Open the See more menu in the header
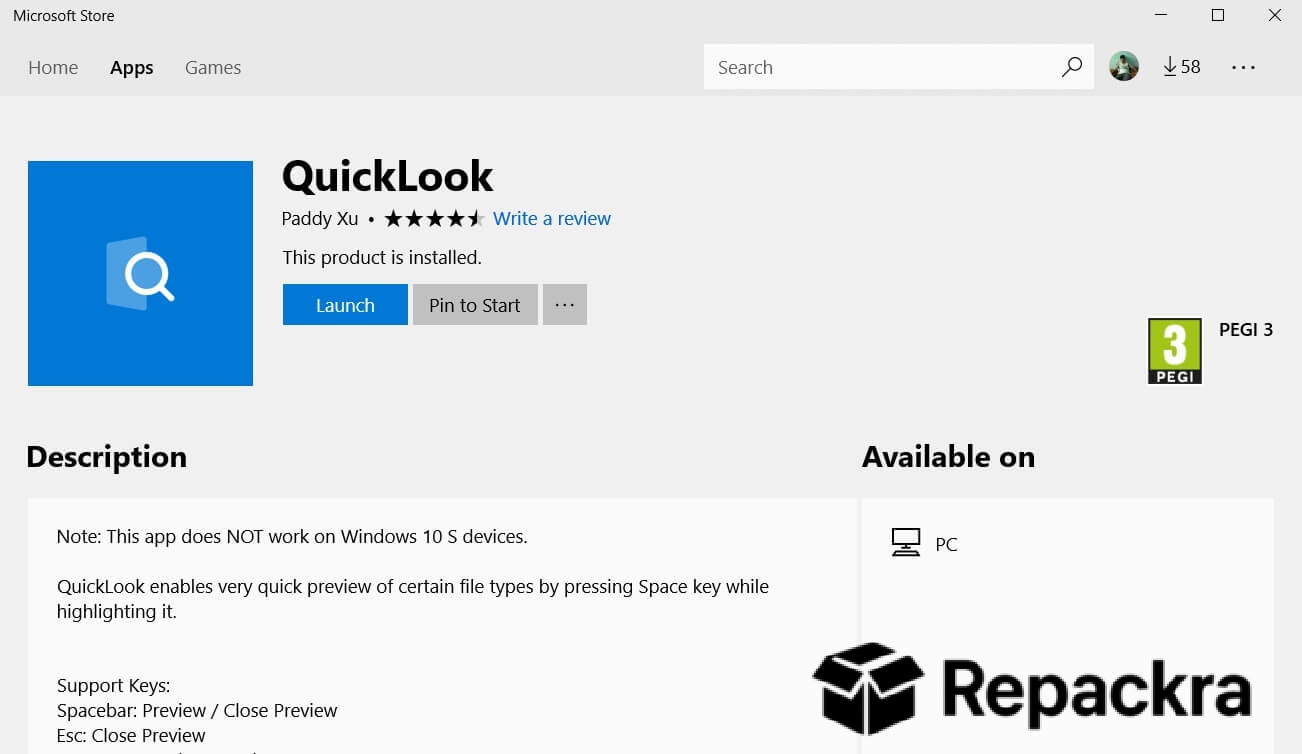1302x754 pixels. tap(1243, 67)
